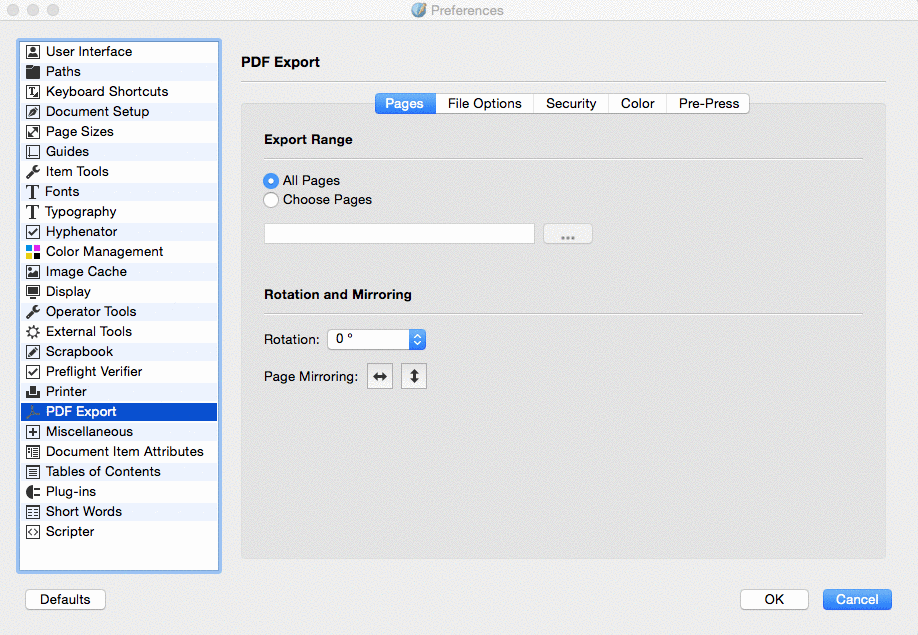The image size is (918, 635).
Task: Select the Scripter code icon
Action: (33, 532)
